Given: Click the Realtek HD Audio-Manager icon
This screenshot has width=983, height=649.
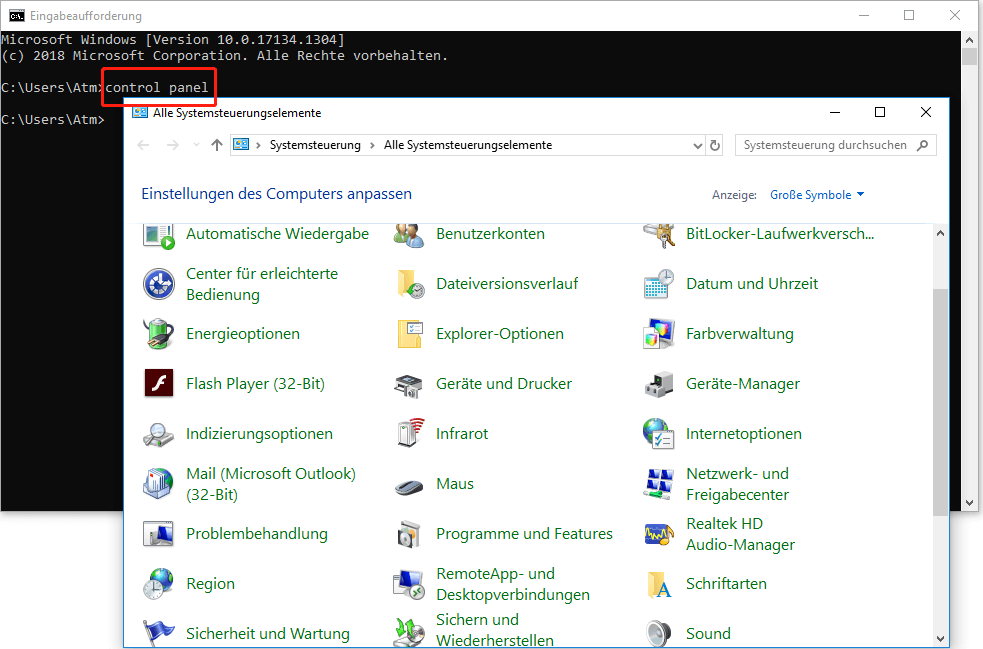Looking at the screenshot, I should coord(659,534).
